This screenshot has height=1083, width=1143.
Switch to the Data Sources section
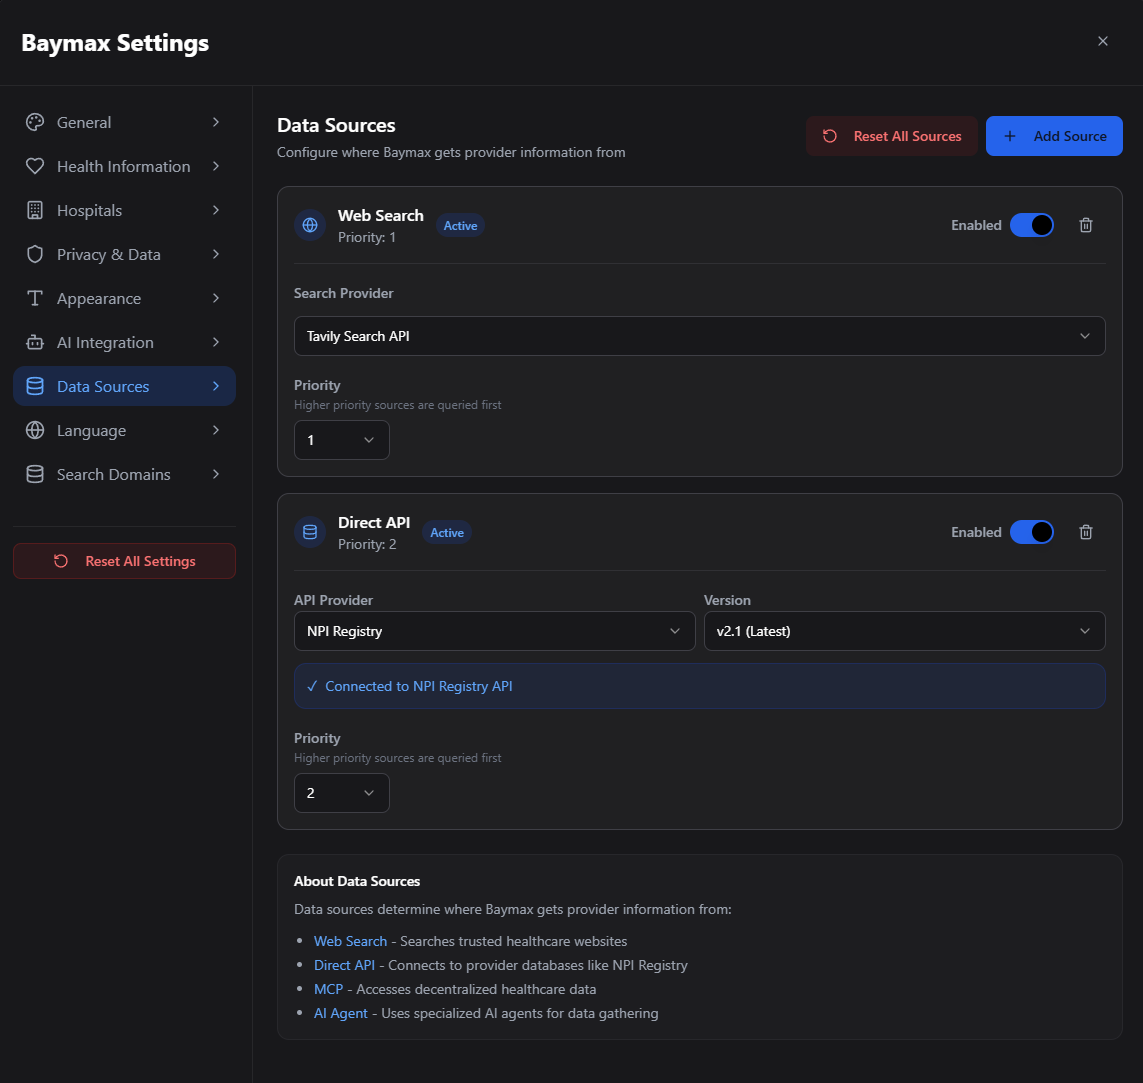(x=105, y=386)
